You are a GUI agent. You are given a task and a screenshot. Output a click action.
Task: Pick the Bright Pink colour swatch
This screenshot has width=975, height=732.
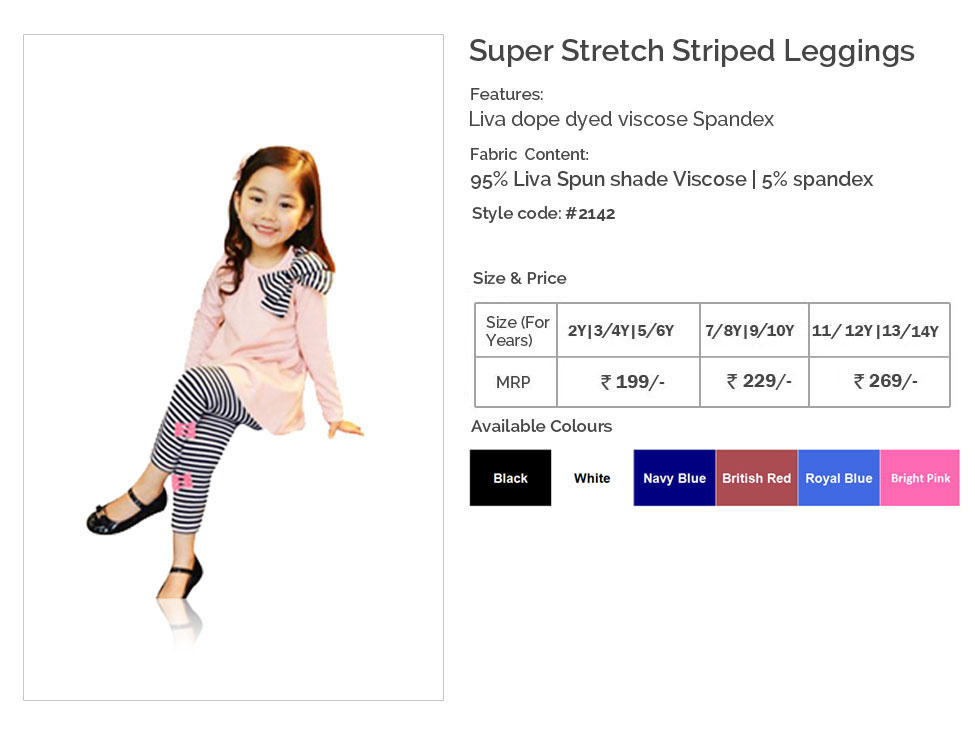click(x=920, y=478)
